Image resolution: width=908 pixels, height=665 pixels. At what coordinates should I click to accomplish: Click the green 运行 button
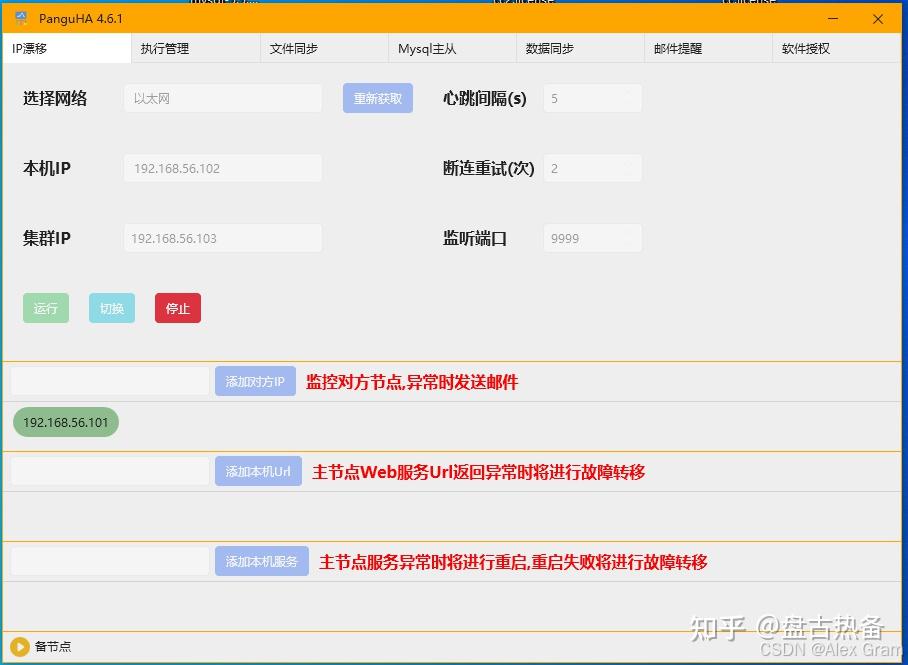46,308
